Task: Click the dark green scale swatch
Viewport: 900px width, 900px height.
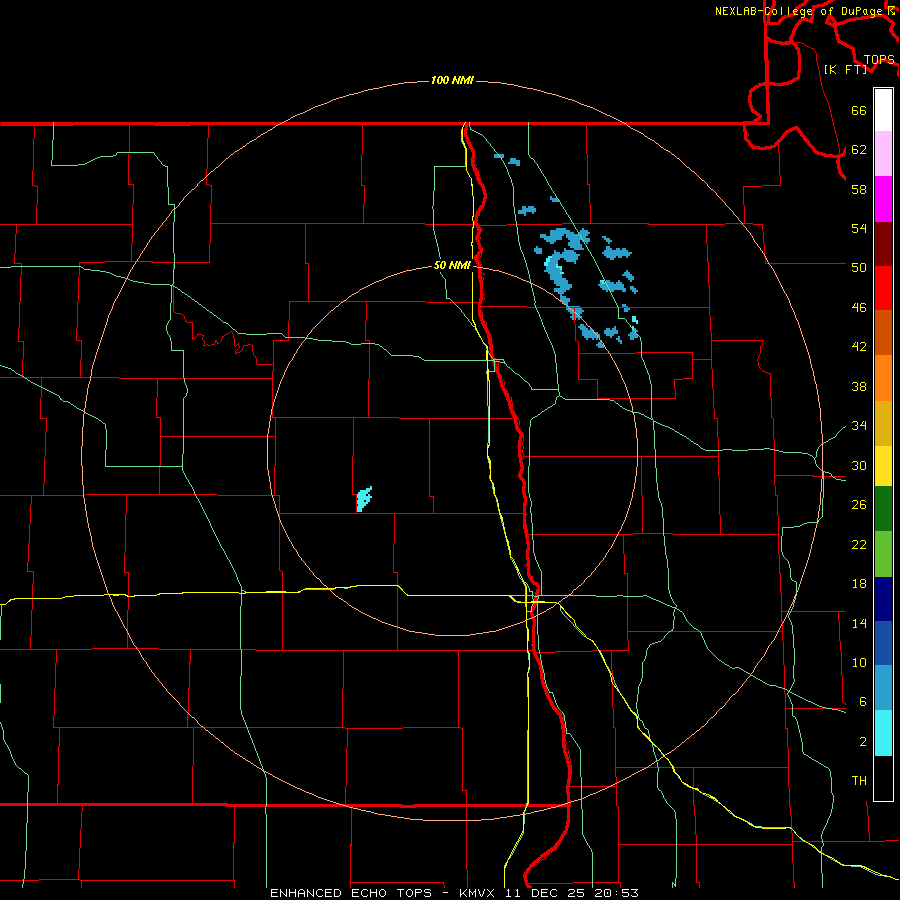Action: tap(883, 509)
